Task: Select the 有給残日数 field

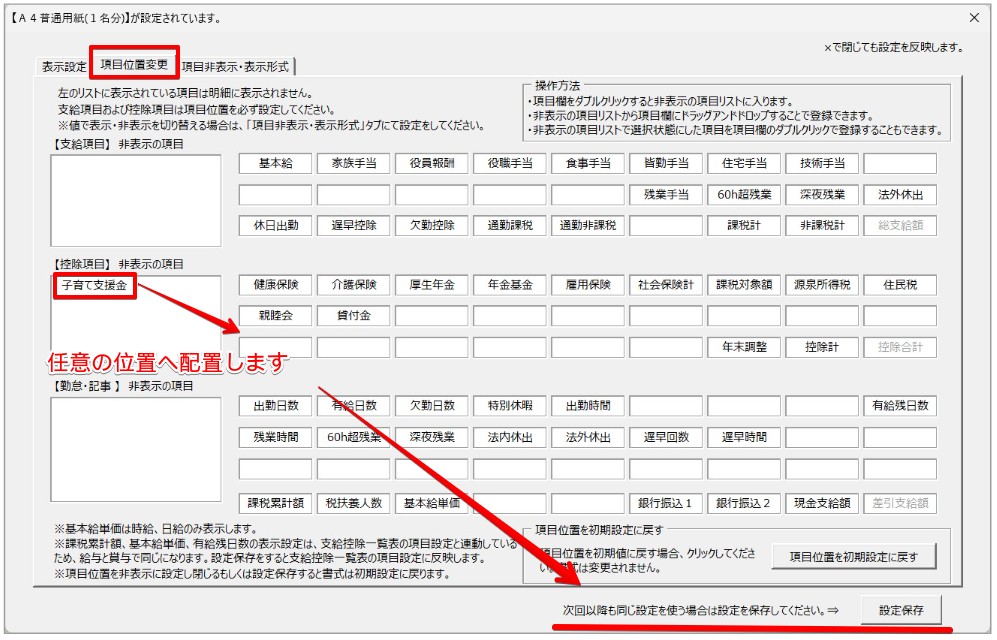Action: (900, 406)
